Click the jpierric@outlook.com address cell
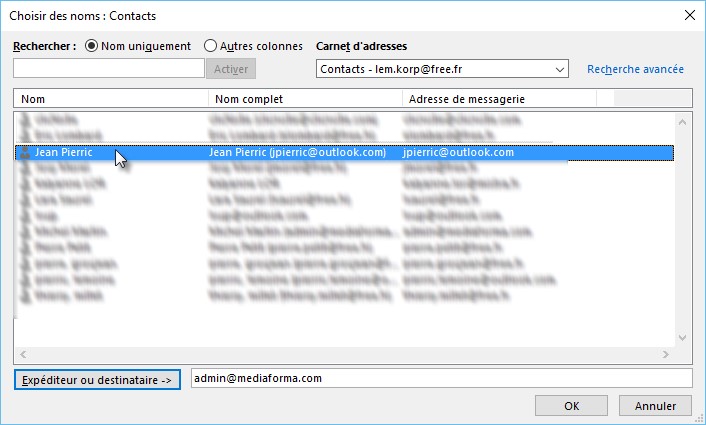This screenshot has height=425, width=706. [x=458, y=152]
